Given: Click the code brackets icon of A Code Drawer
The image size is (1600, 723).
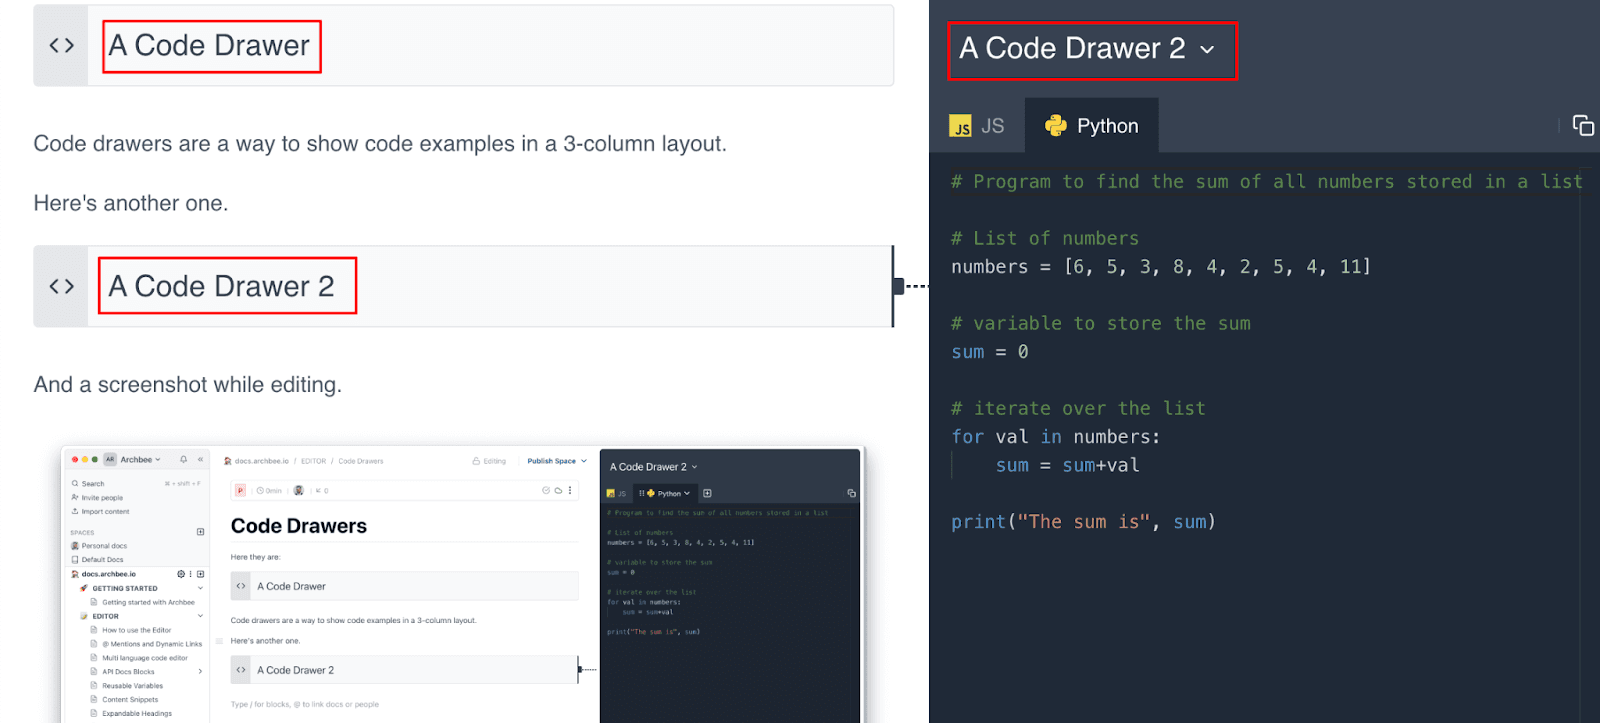Looking at the screenshot, I should pyautogui.click(x=62, y=46).
